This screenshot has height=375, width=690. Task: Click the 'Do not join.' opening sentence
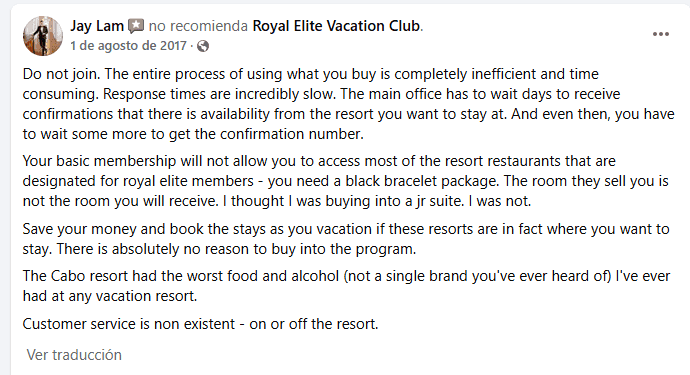[62, 74]
